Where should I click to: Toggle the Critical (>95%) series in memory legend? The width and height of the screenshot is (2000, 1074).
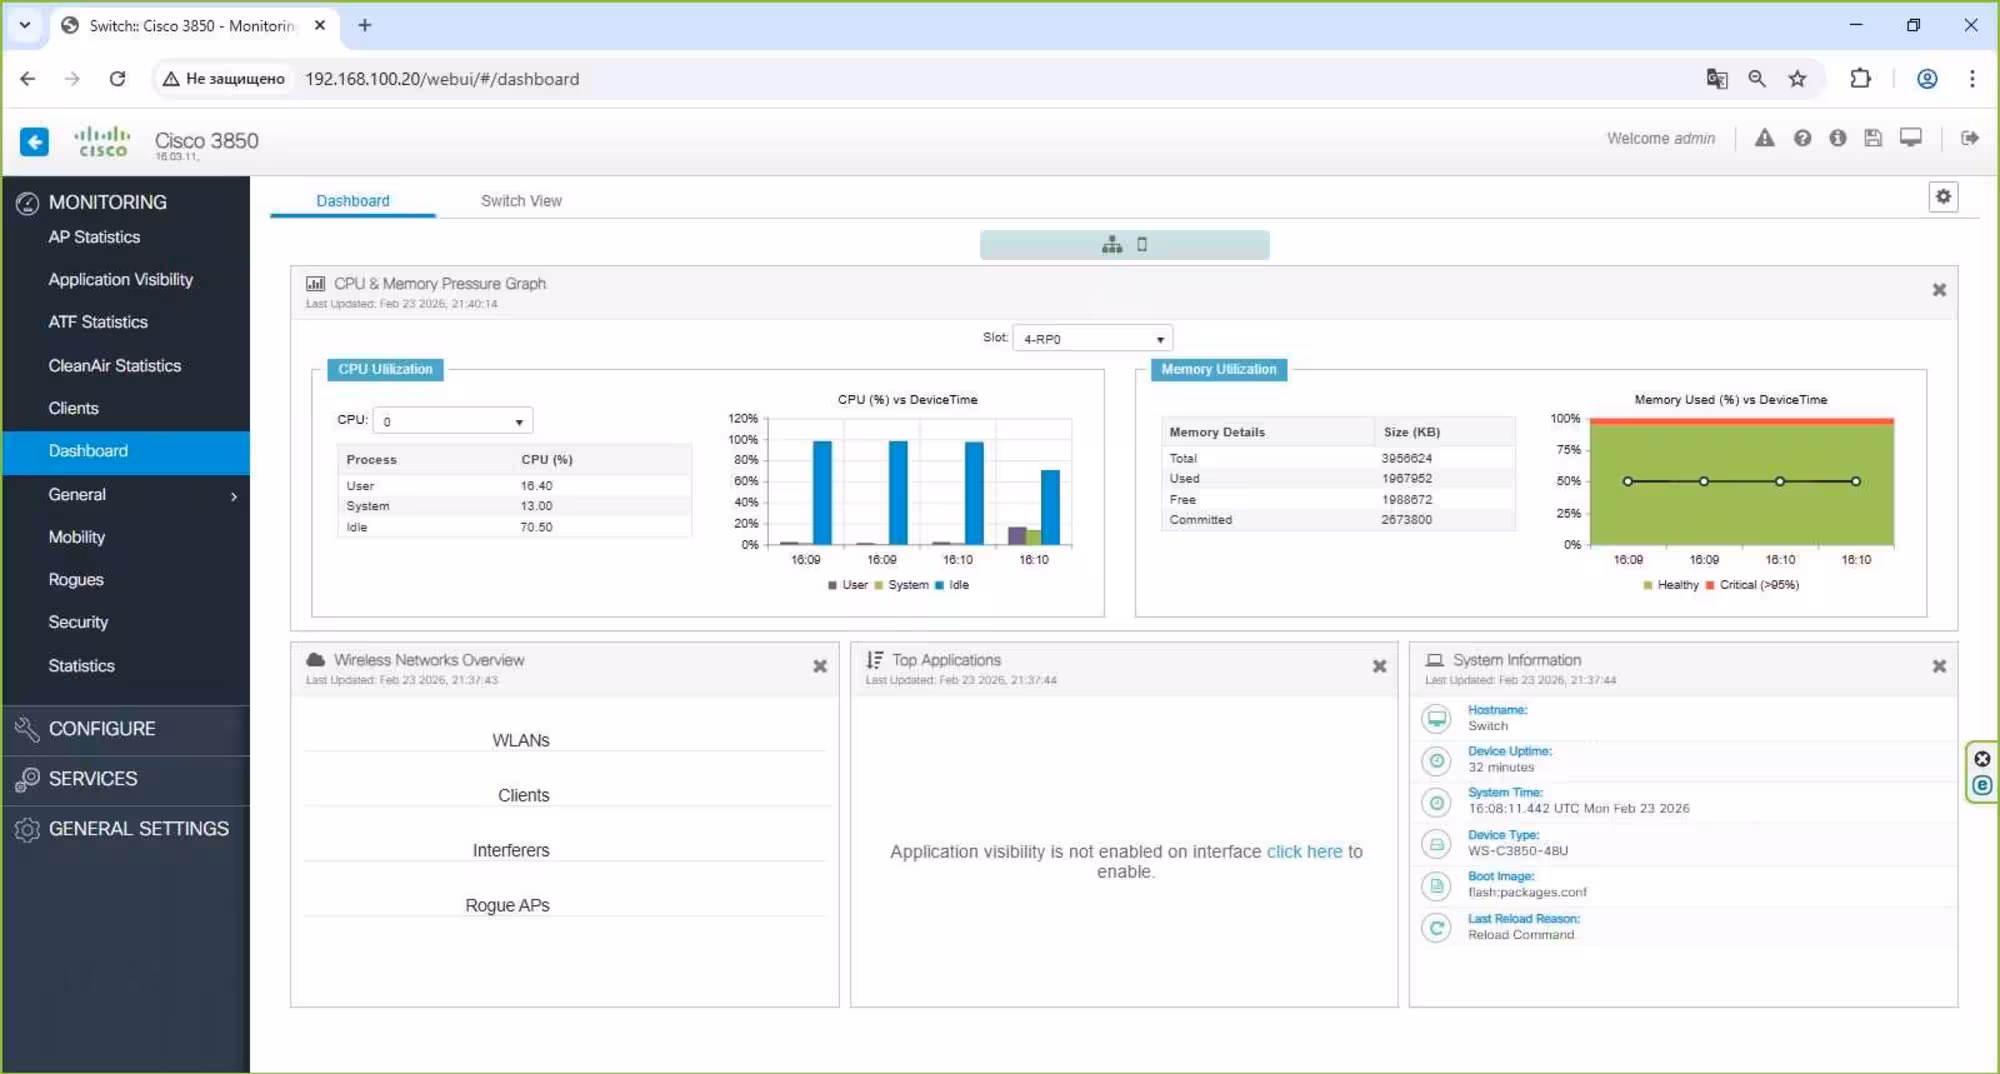1752,585
